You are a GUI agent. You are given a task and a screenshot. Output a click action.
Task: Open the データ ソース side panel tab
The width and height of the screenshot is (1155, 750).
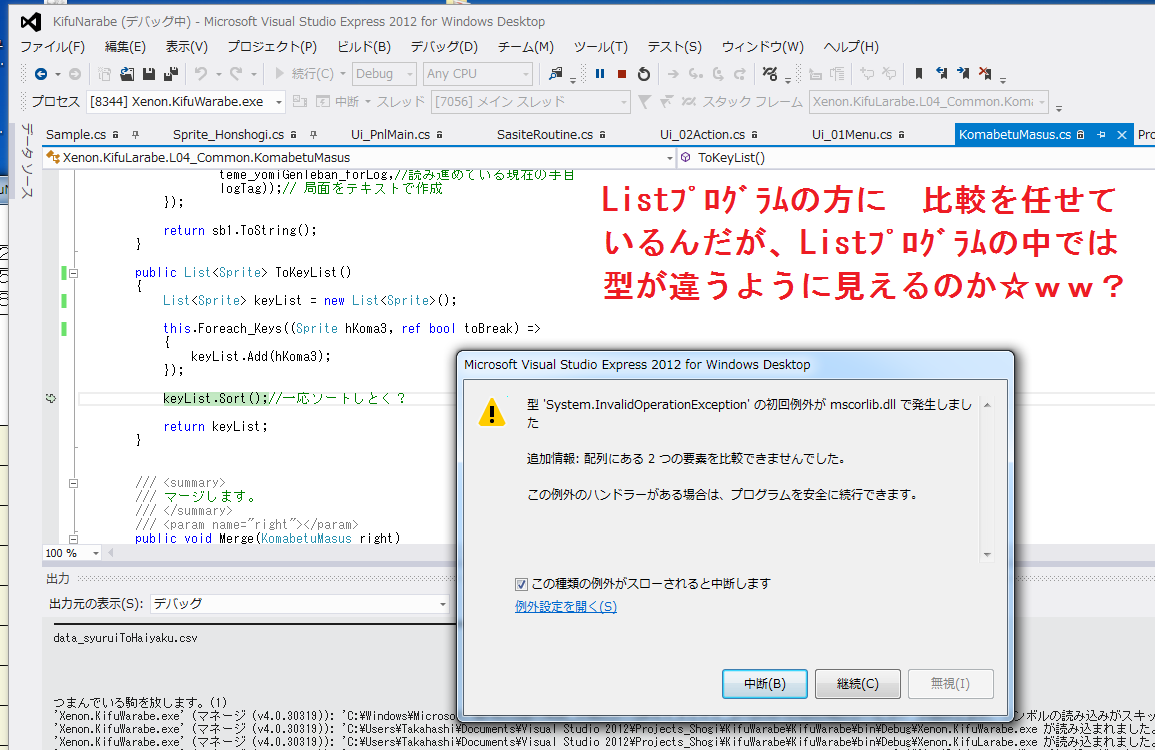27,161
